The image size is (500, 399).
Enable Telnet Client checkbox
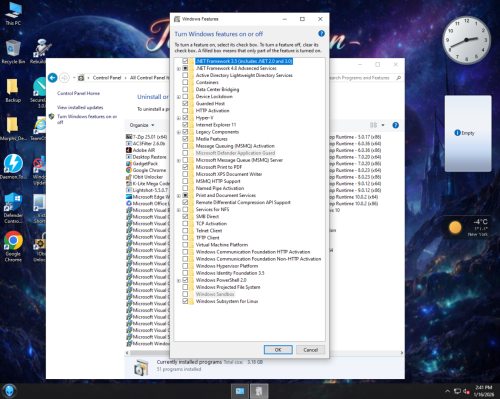(x=185, y=231)
